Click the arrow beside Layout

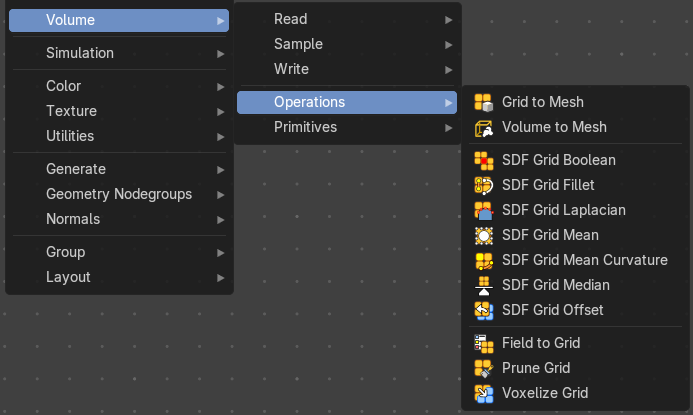(220, 278)
